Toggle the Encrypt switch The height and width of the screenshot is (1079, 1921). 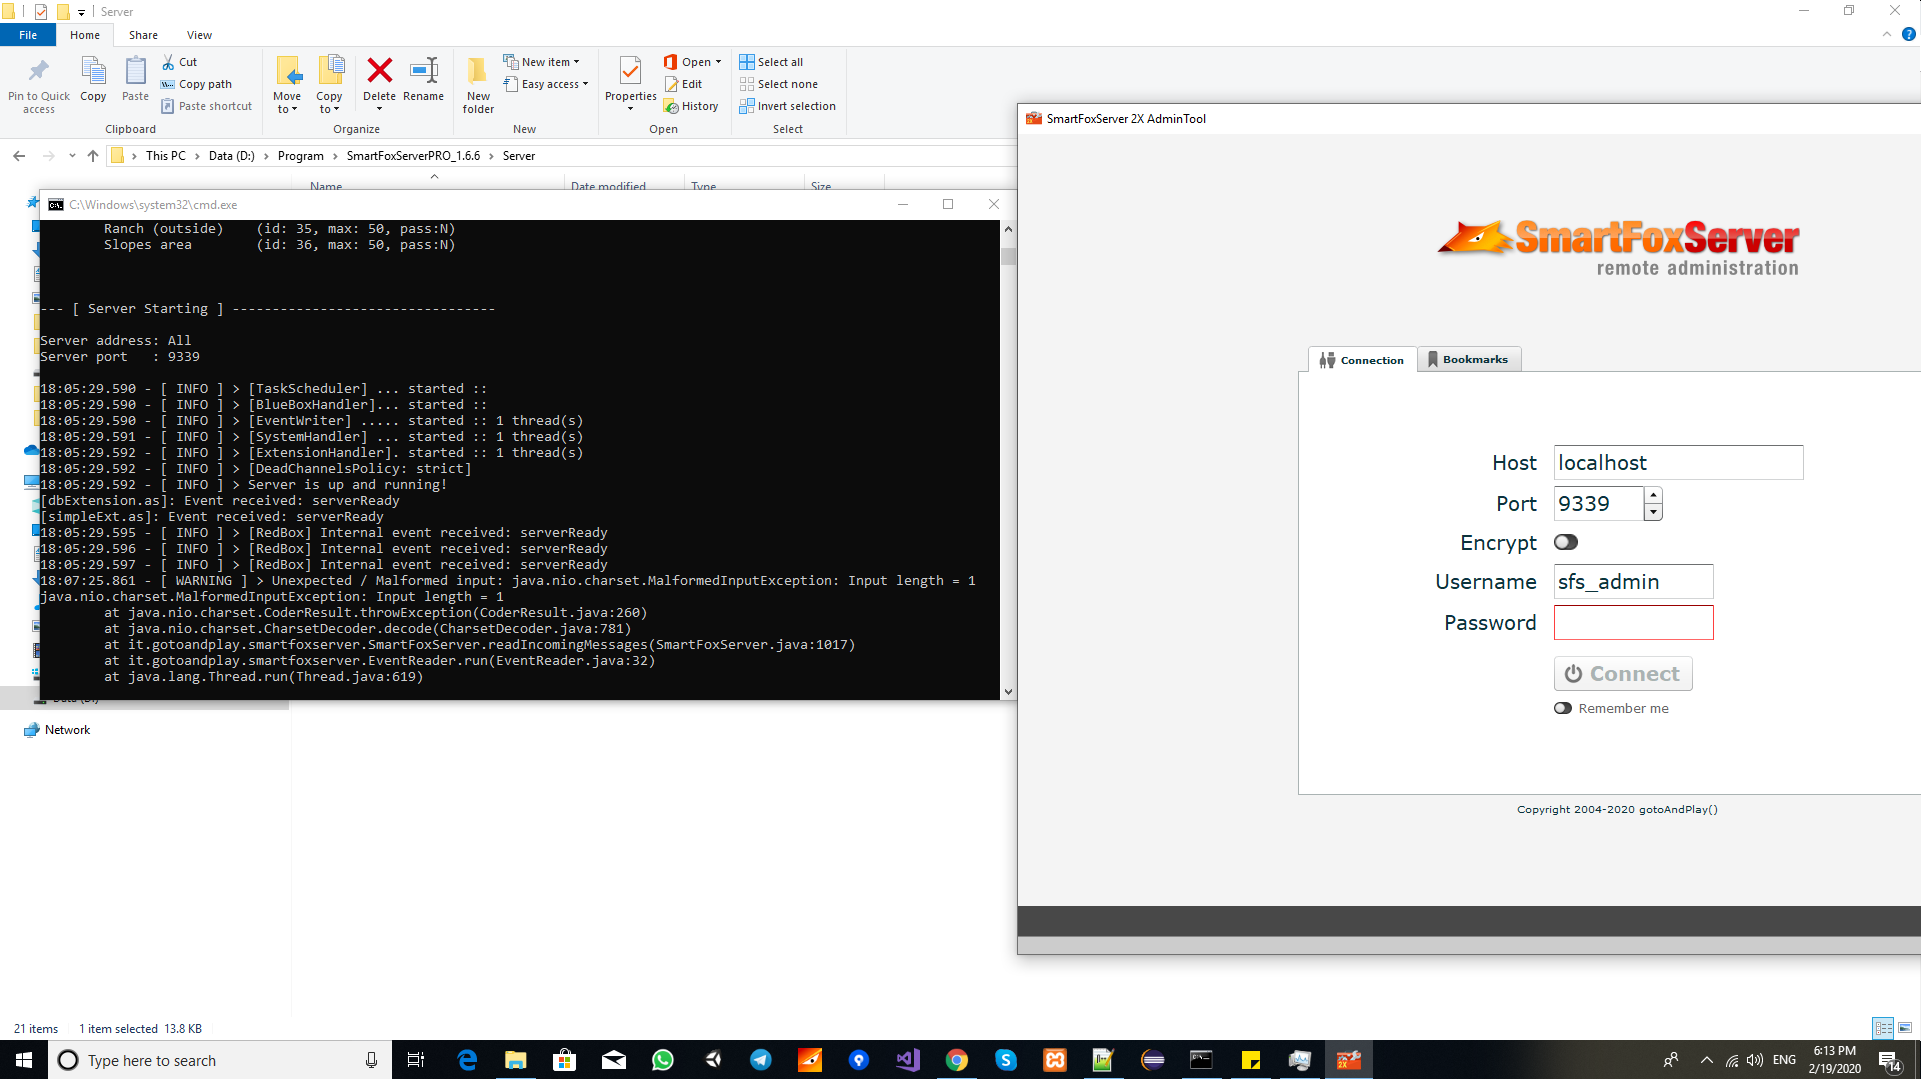coord(1566,542)
